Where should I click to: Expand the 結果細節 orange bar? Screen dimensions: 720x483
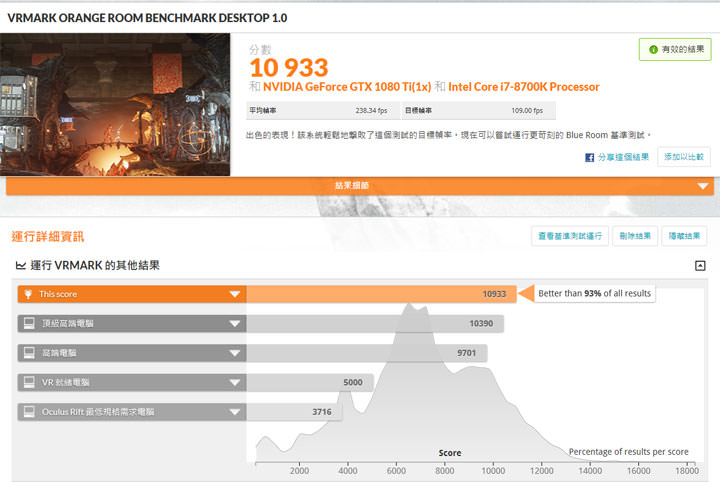[703, 186]
